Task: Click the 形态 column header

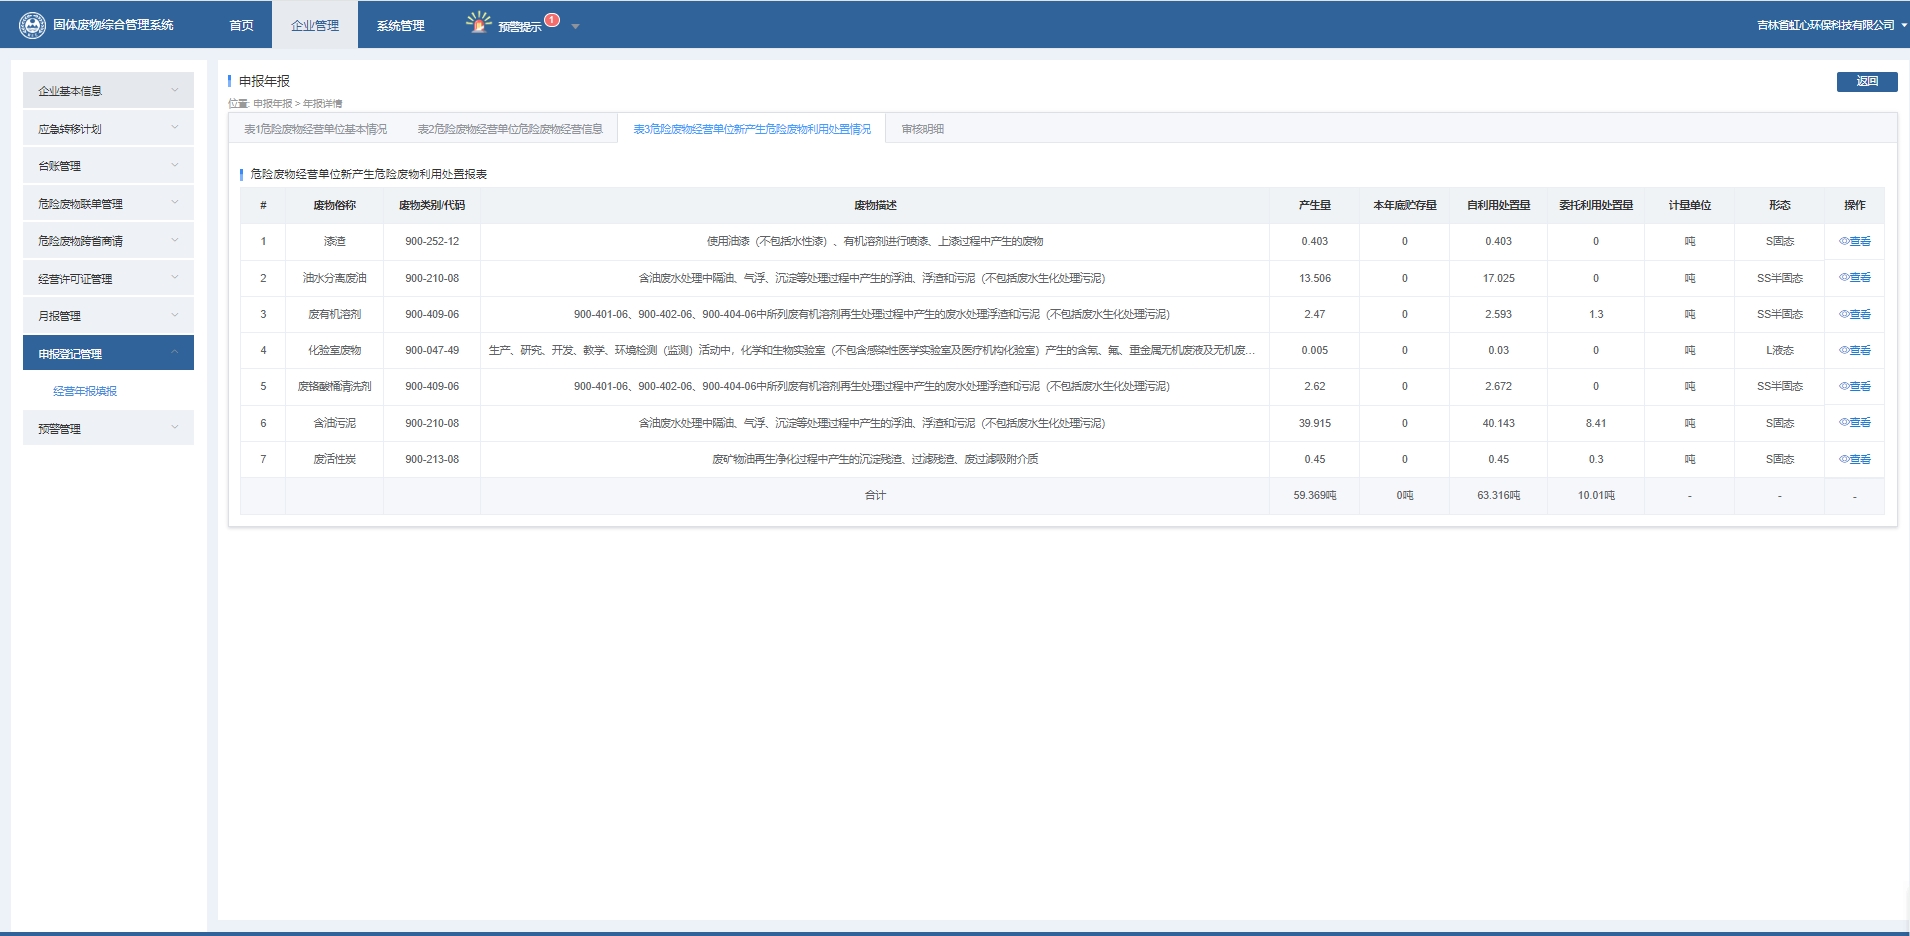Action: coord(1779,205)
